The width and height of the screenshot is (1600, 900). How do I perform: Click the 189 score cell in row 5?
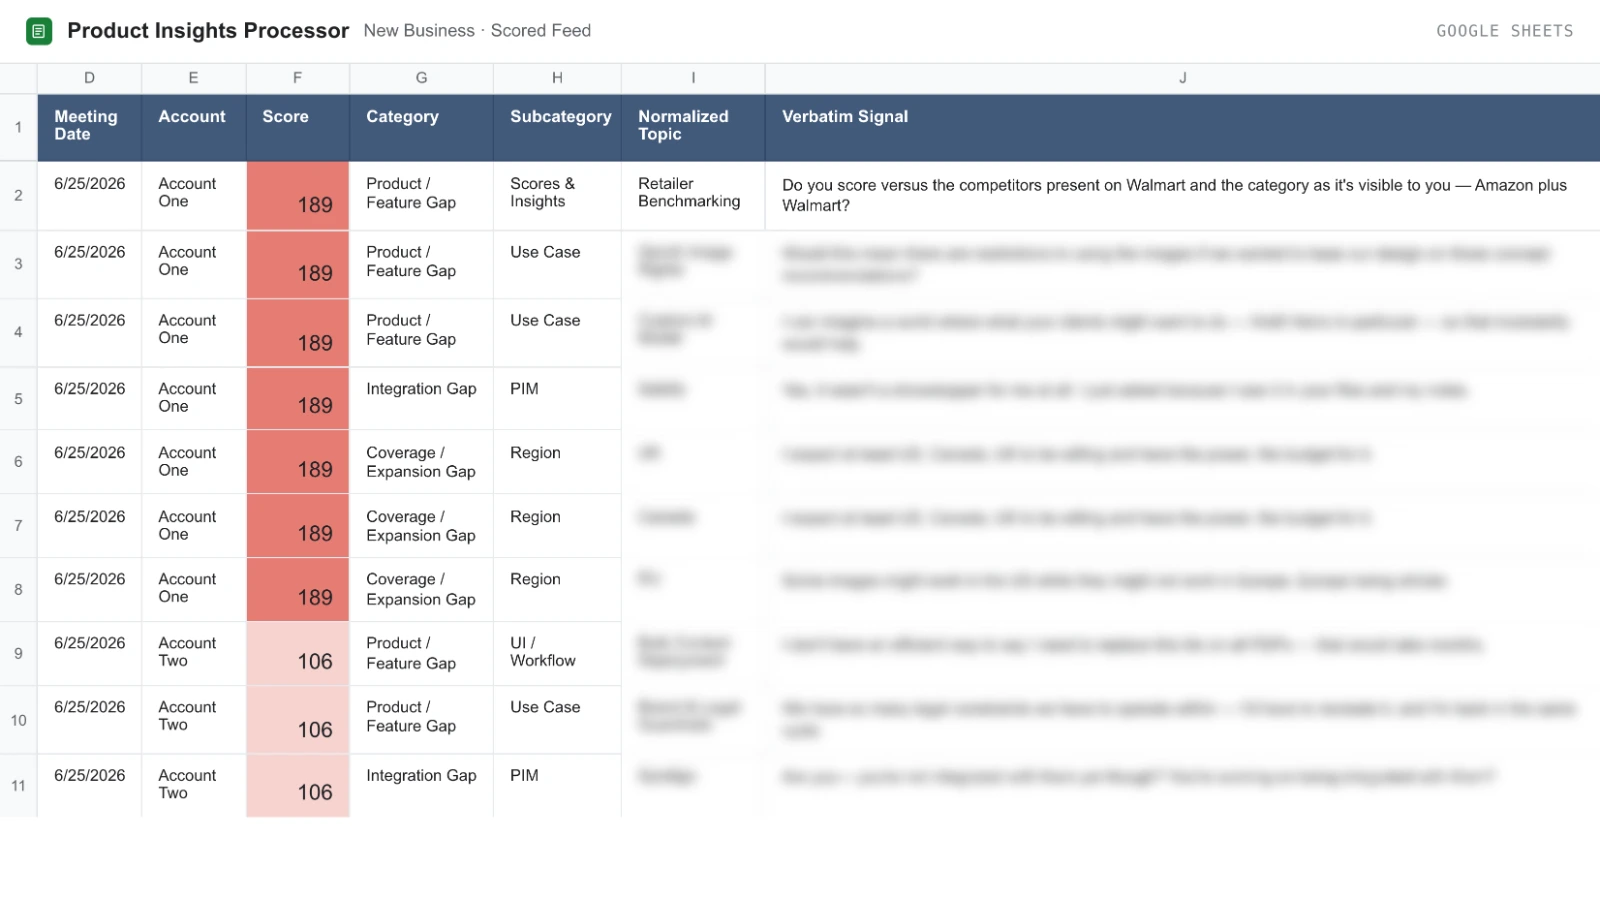pyautogui.click(x=298, y=398)
